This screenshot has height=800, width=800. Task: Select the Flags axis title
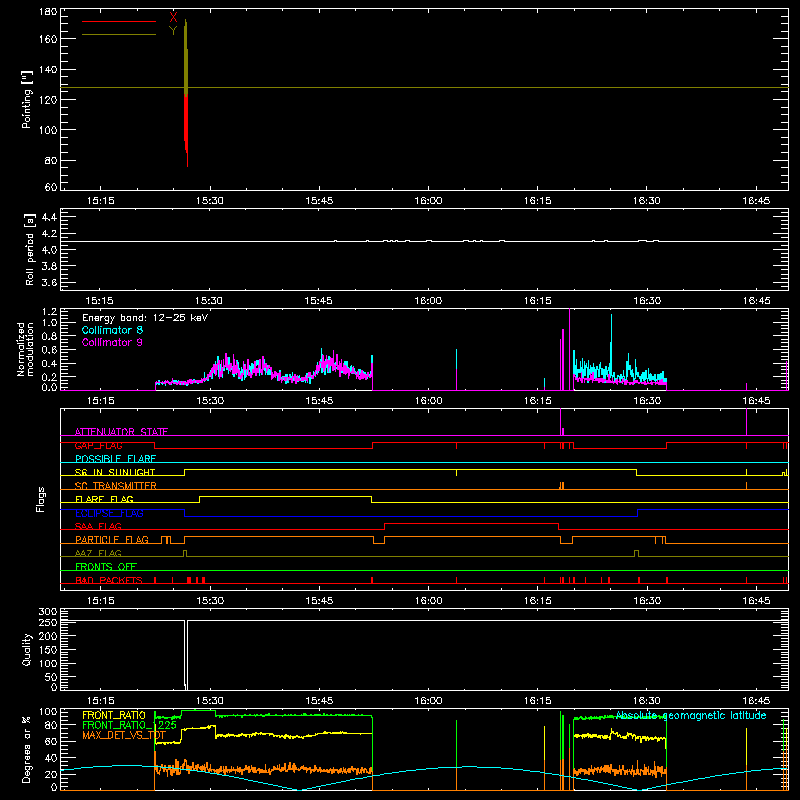point(40,499)
